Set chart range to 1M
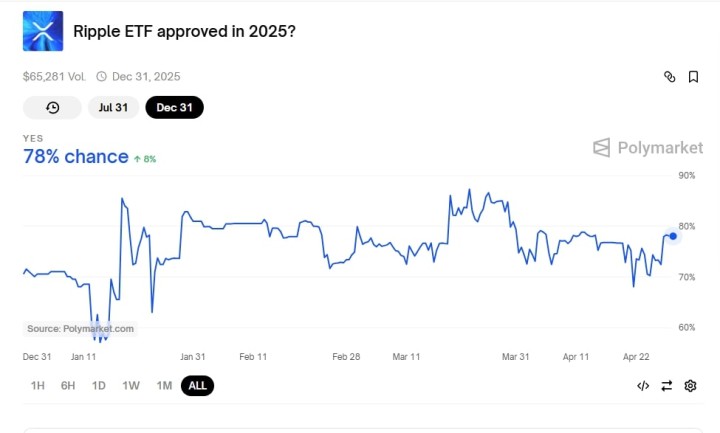720x433 pixels. [164, 386]
